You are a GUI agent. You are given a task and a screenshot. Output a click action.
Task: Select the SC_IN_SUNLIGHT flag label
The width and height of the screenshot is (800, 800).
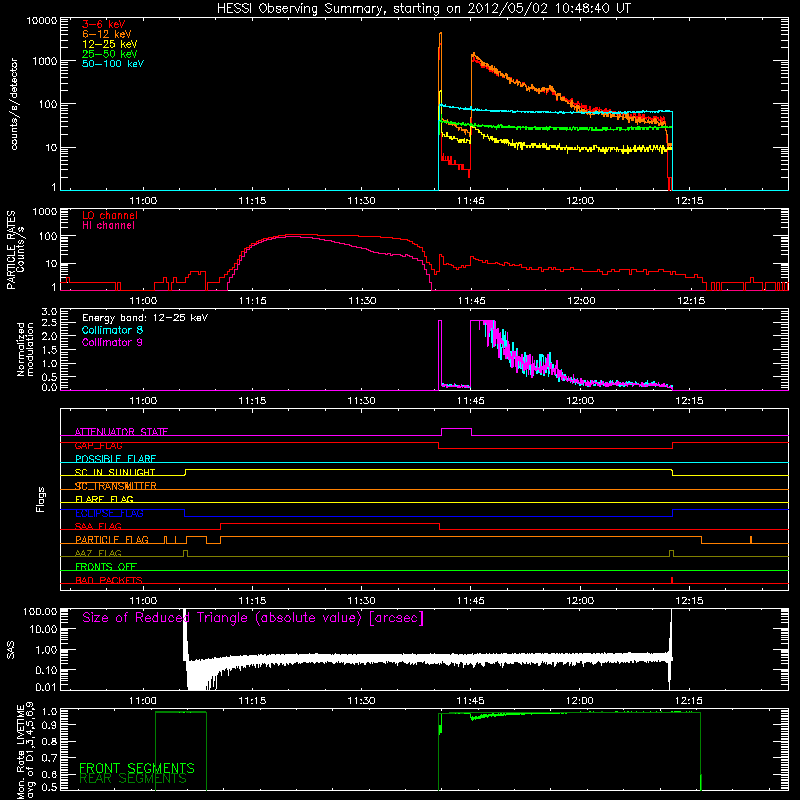(115, 472)
